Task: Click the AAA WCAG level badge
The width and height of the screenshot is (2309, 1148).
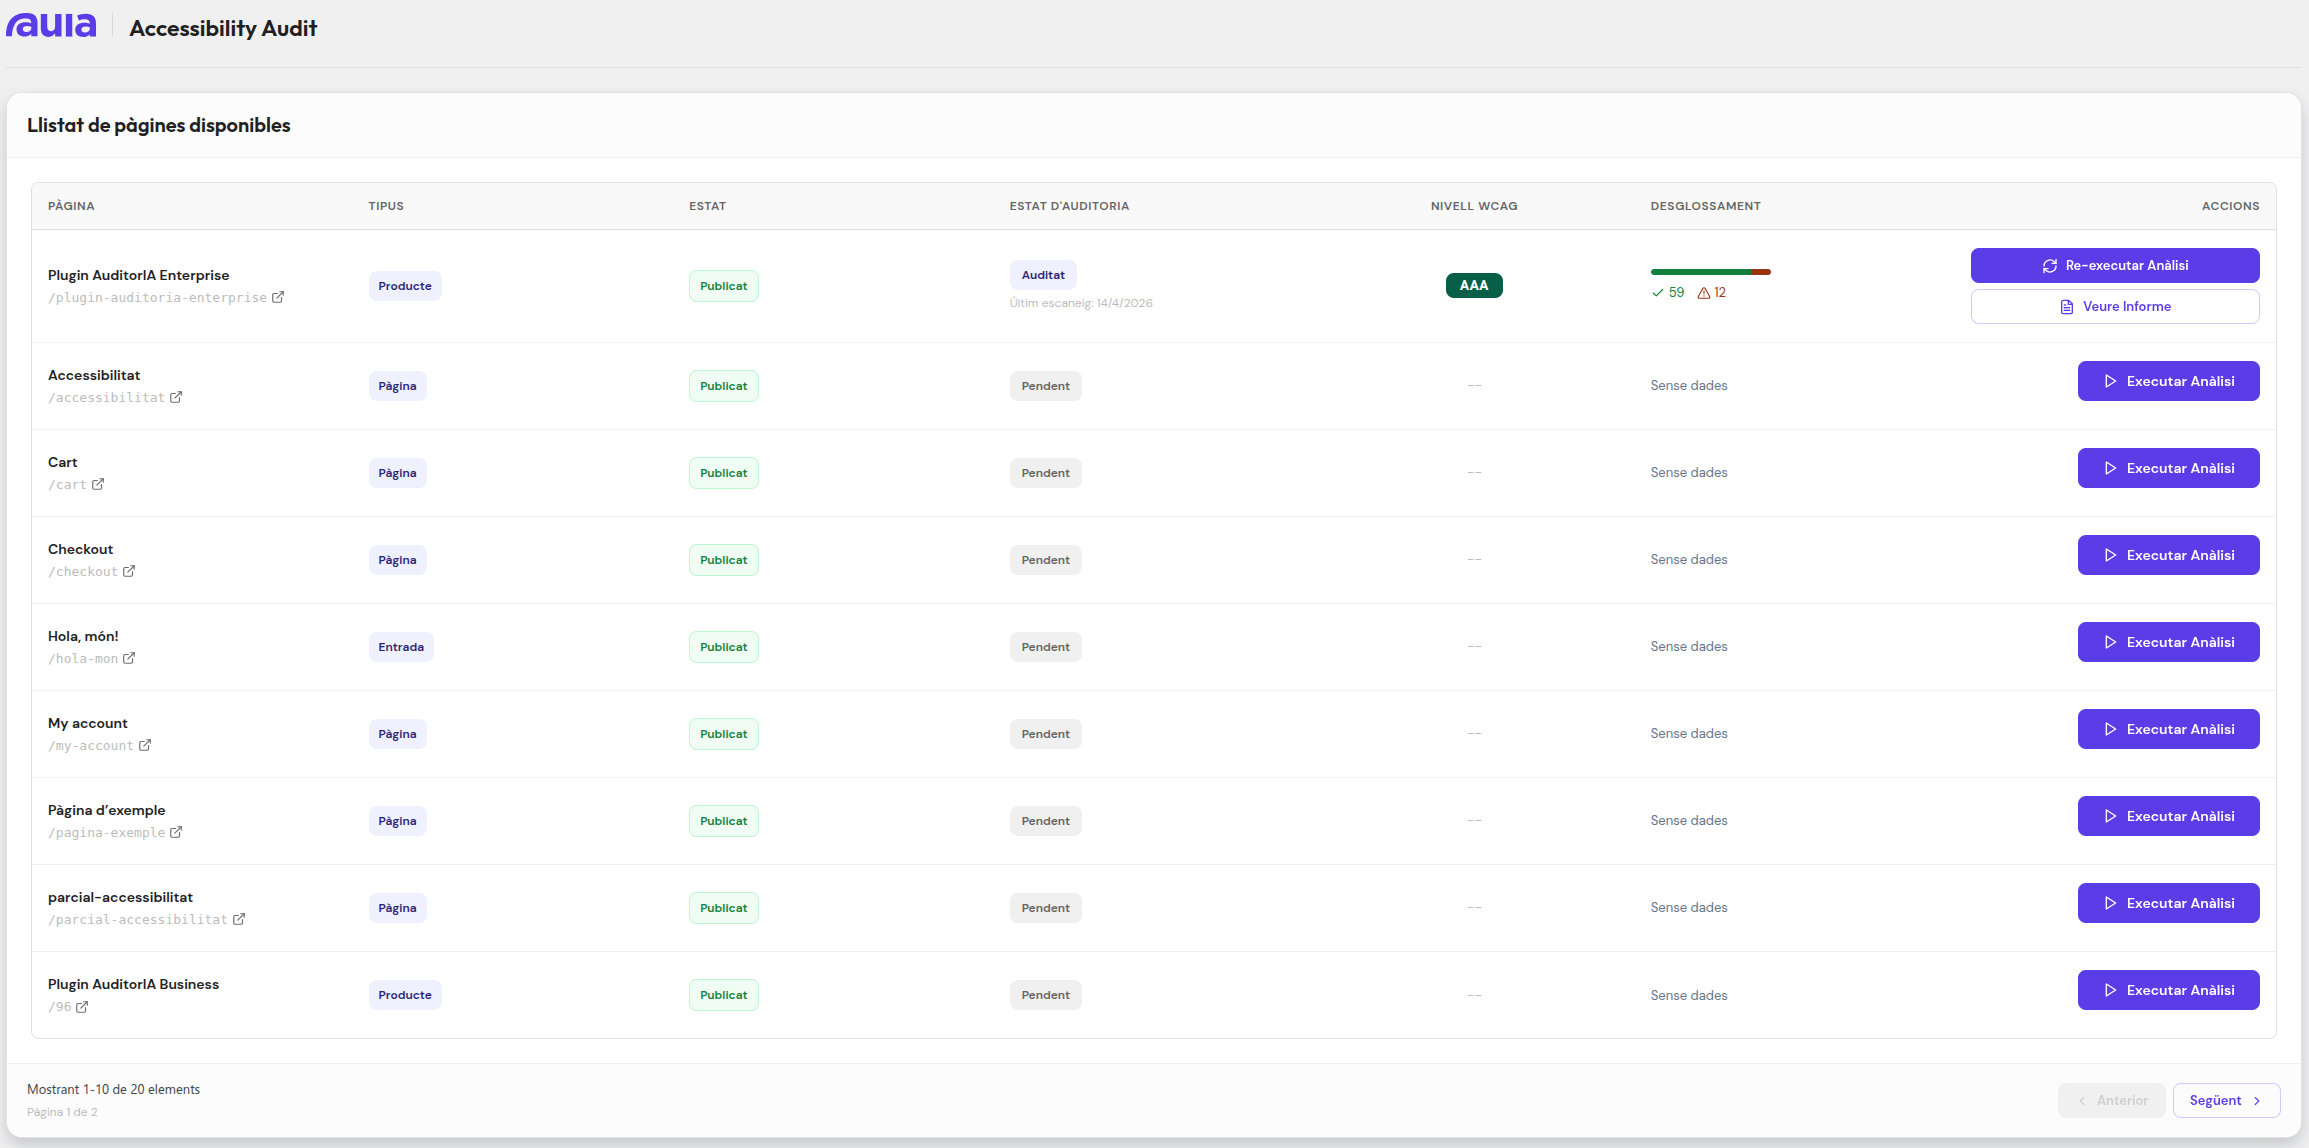Action: pyautogui.click(x=1474, y=286)
